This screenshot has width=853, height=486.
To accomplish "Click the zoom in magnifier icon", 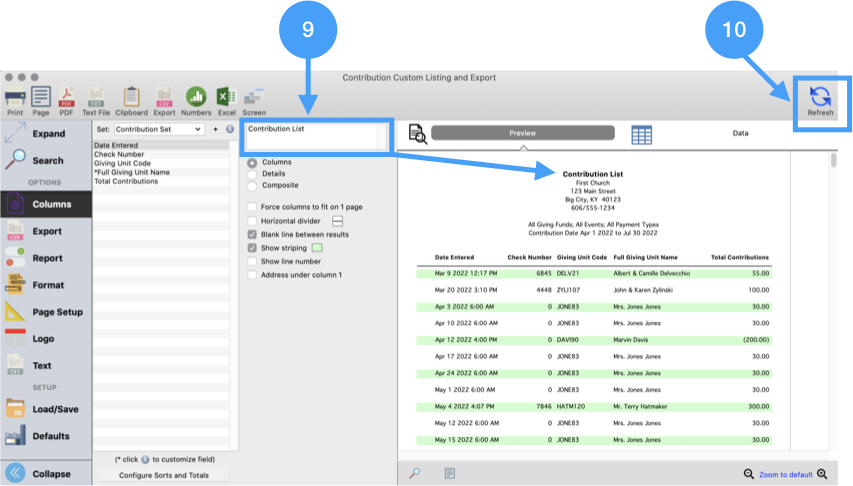I will click(823, 474).
